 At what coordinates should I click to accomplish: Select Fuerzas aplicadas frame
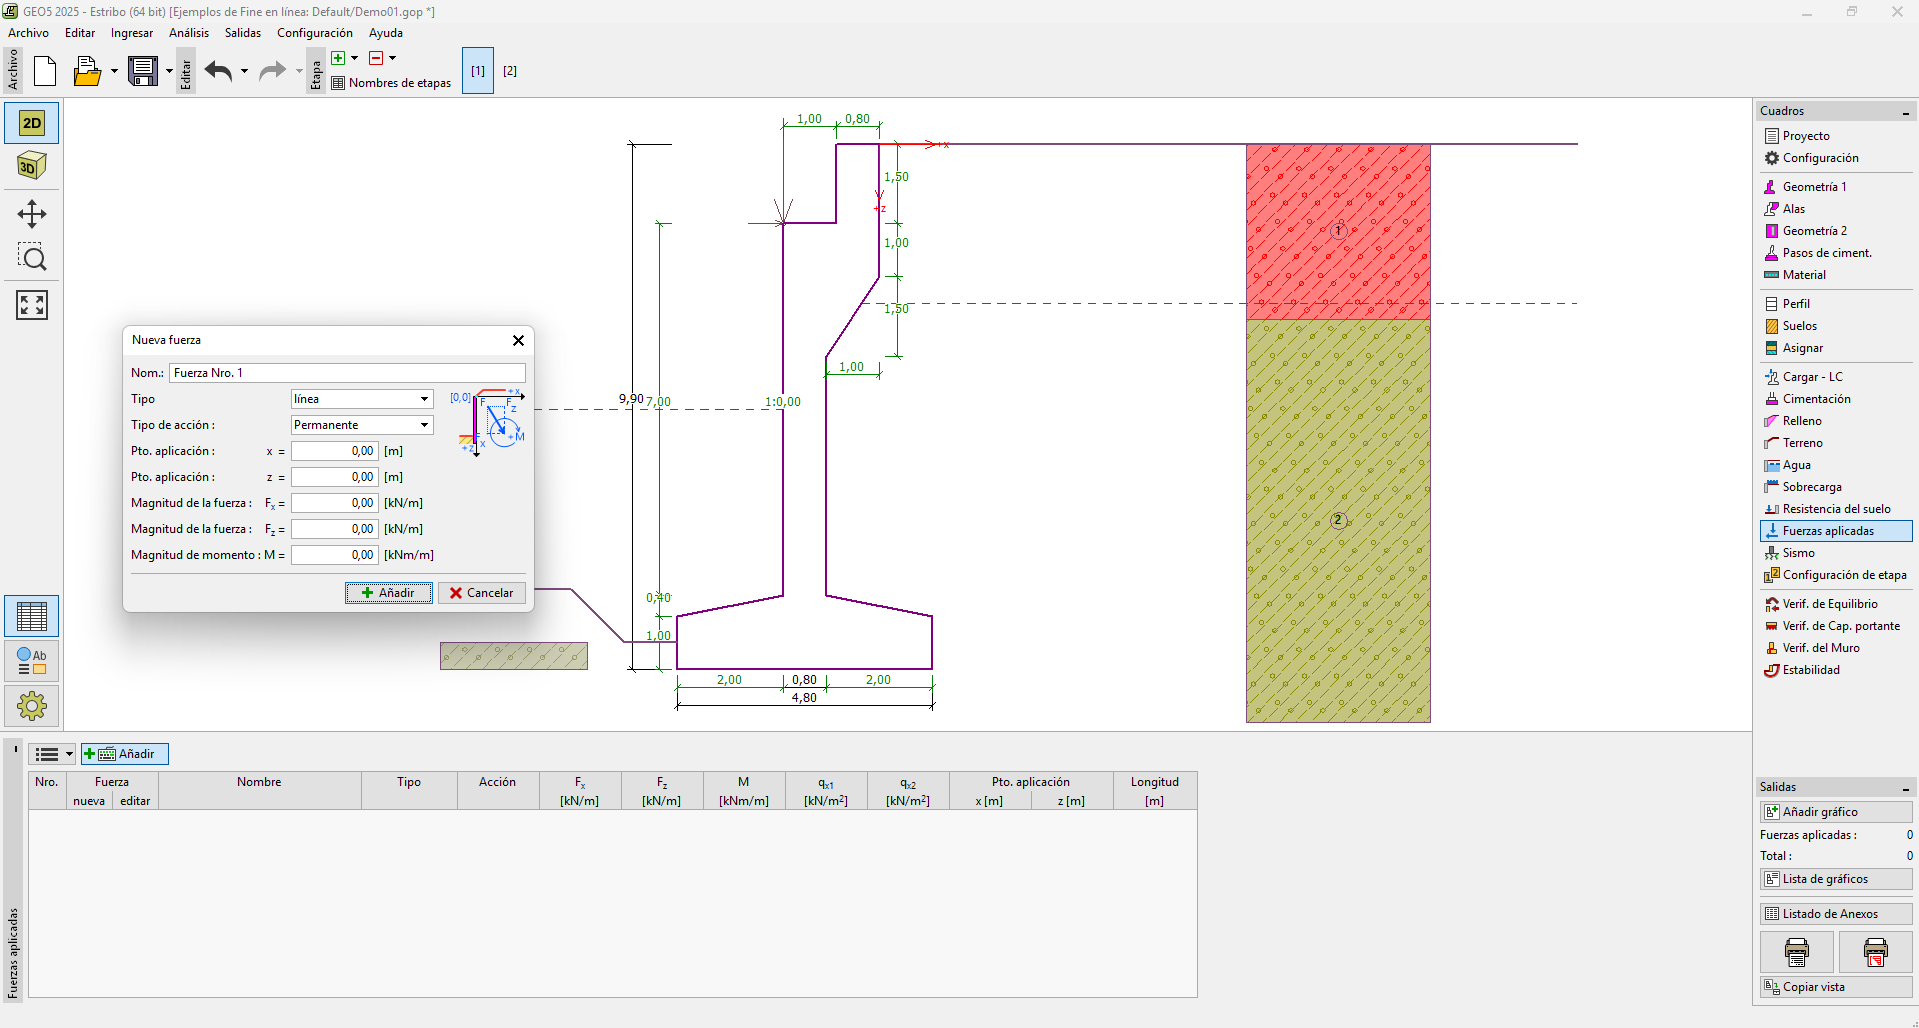1836,531
